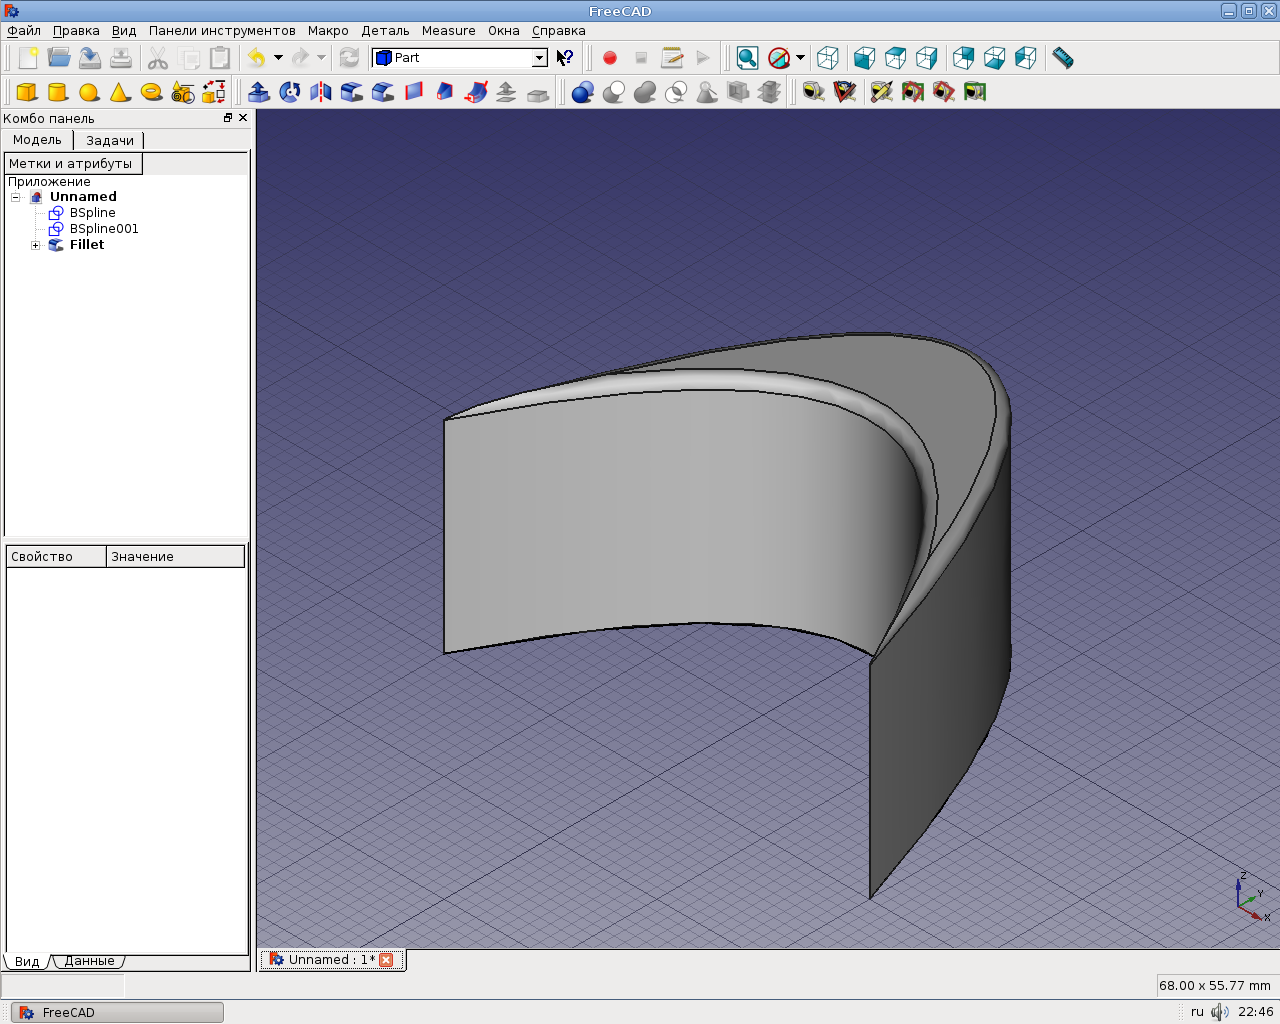1280x1024 pixels.
Task: Click the Extrude tool icon
Action: click(x=259, y=92)
